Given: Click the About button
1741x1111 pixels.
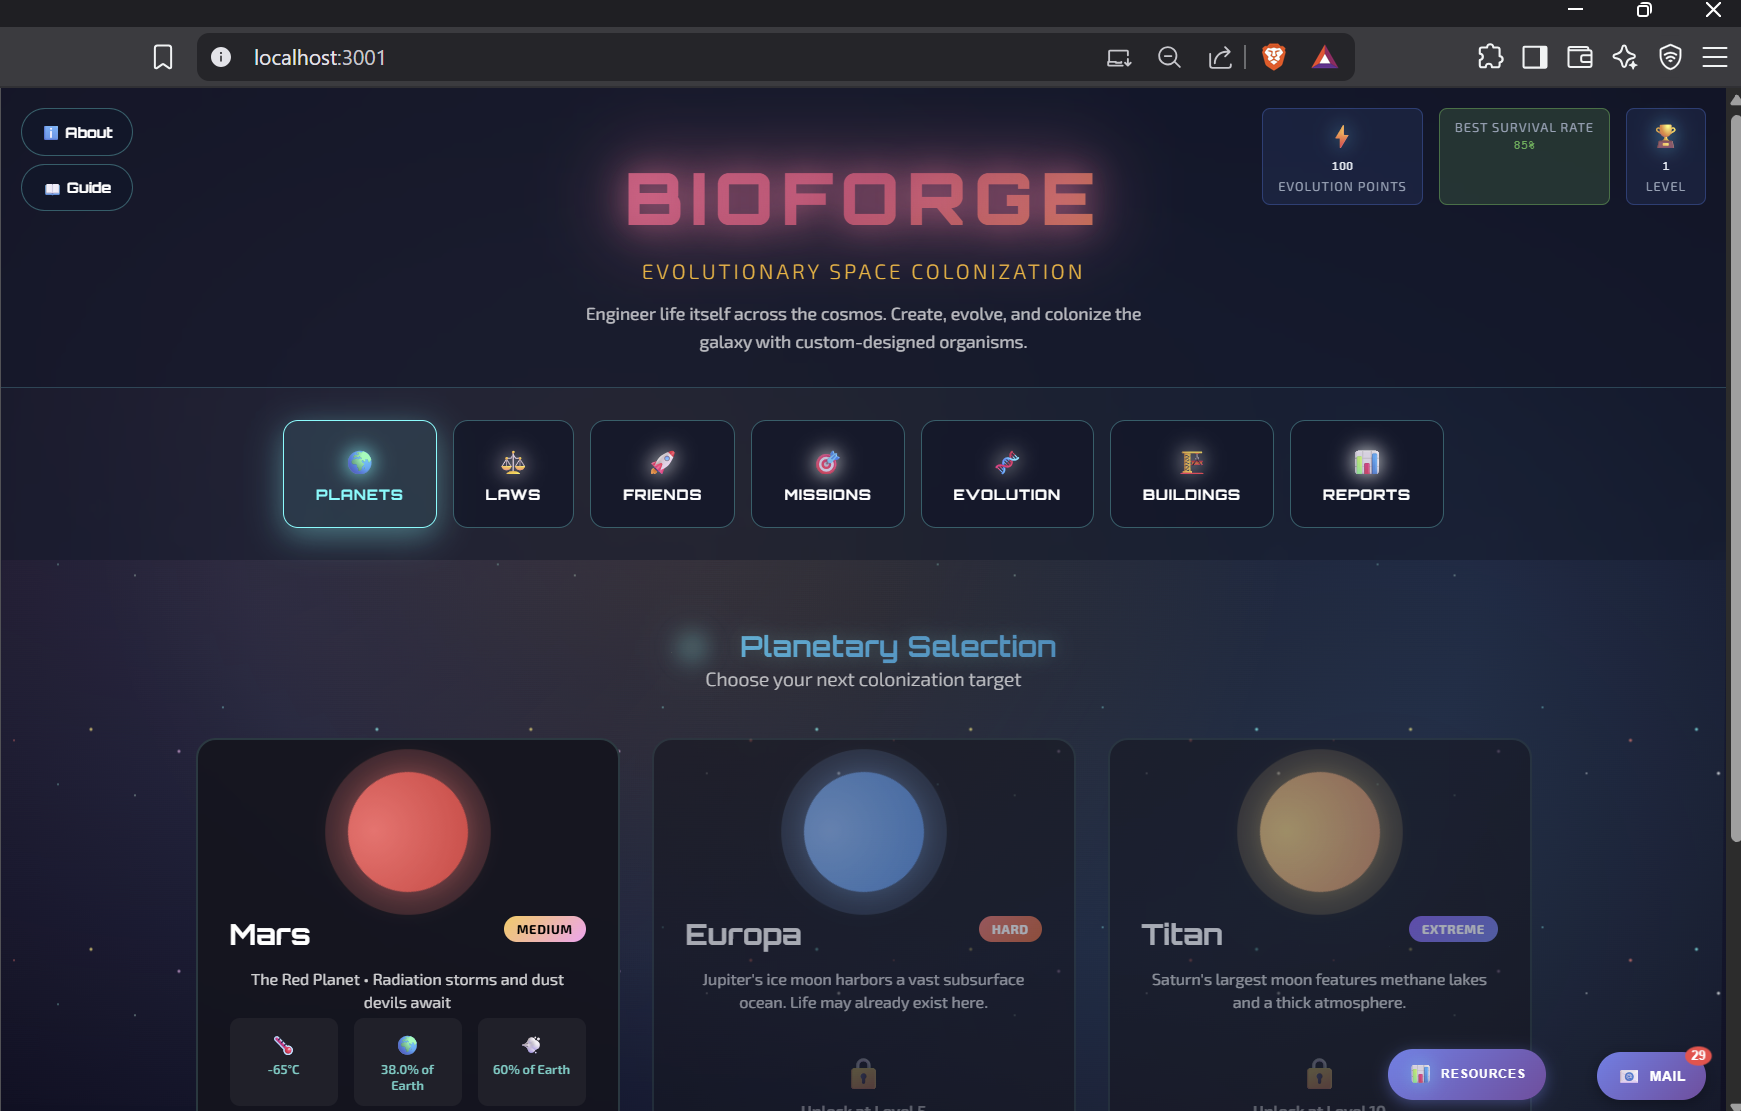Looking at the screenshot, I should coord(77,131).
